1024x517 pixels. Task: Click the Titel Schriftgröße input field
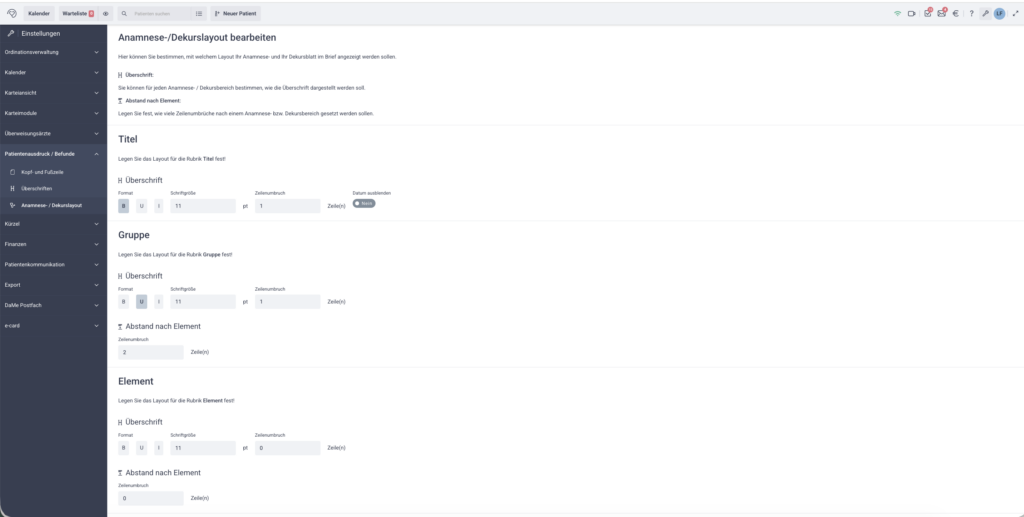point(203,206)
